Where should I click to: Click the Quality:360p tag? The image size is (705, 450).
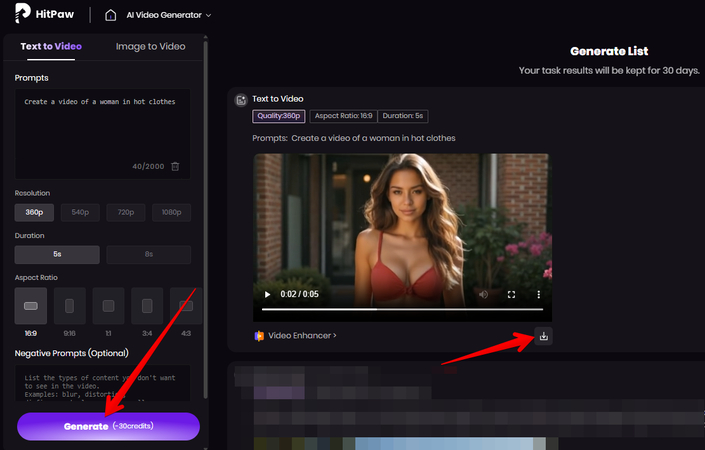[x=279, y=116]
